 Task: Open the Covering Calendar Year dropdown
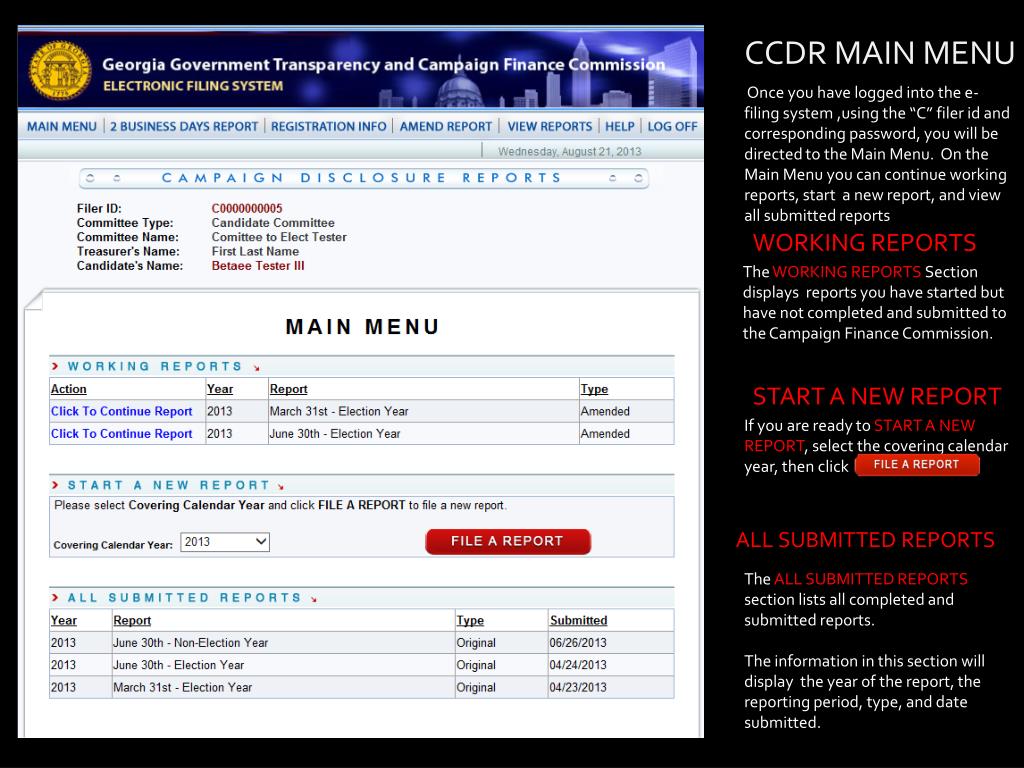pos(225,542)
